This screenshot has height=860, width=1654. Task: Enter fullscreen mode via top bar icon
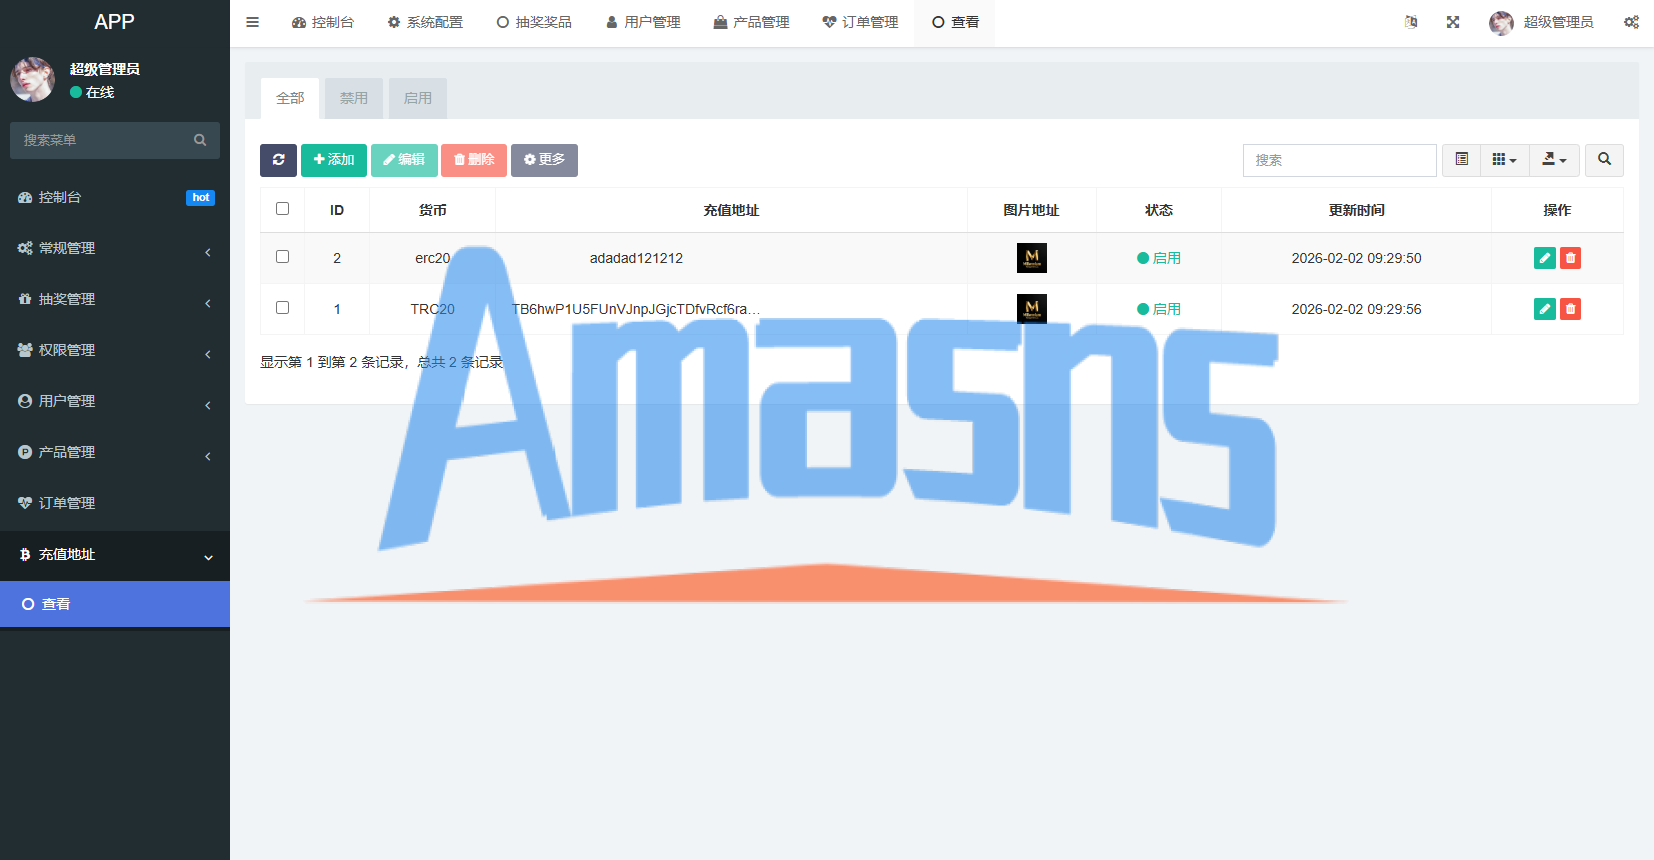click(1453, 22)
